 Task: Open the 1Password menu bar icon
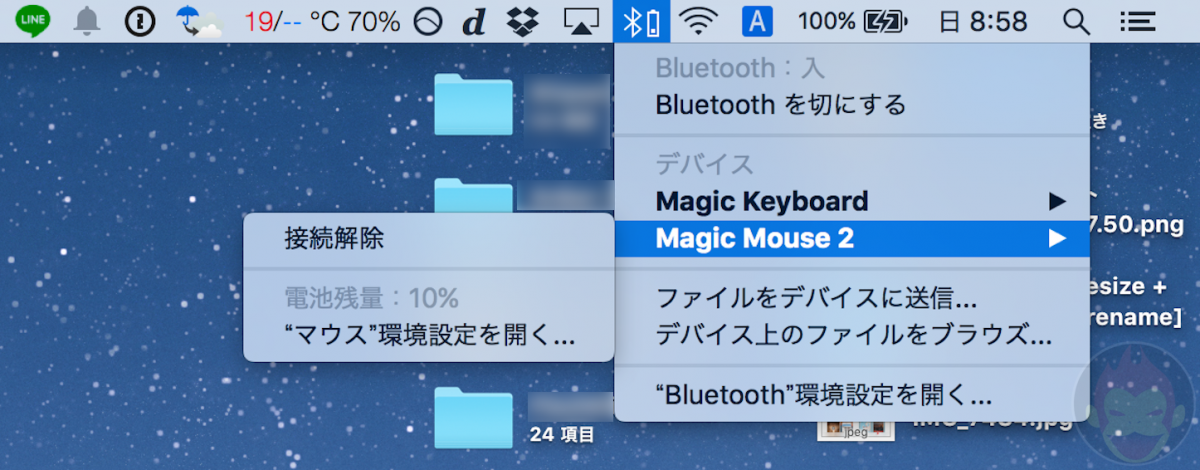point(140,20)
